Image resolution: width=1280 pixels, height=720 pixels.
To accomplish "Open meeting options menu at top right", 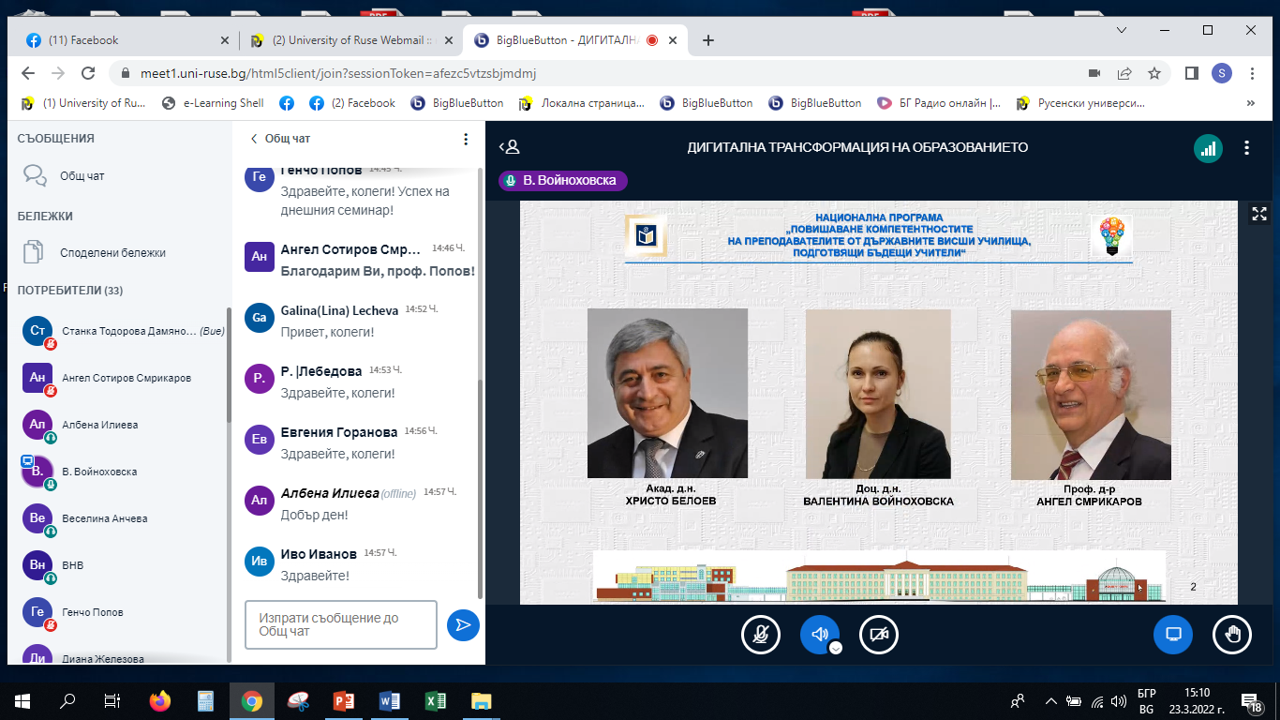I will (1246, 148).
